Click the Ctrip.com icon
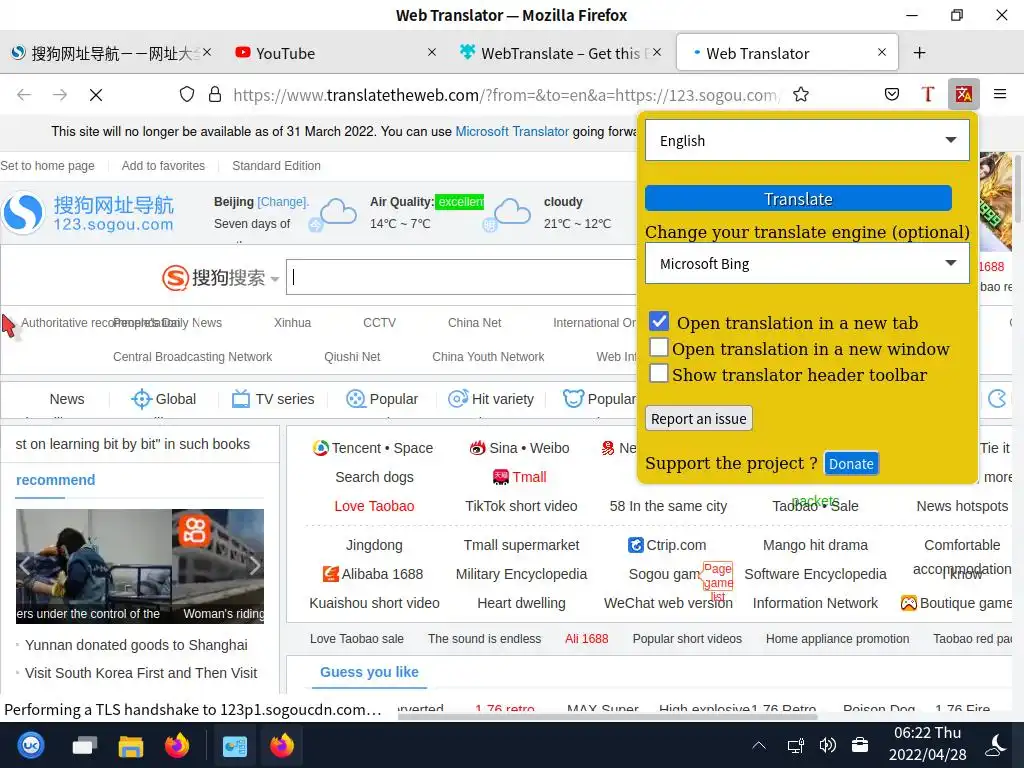 coord(635,545)
